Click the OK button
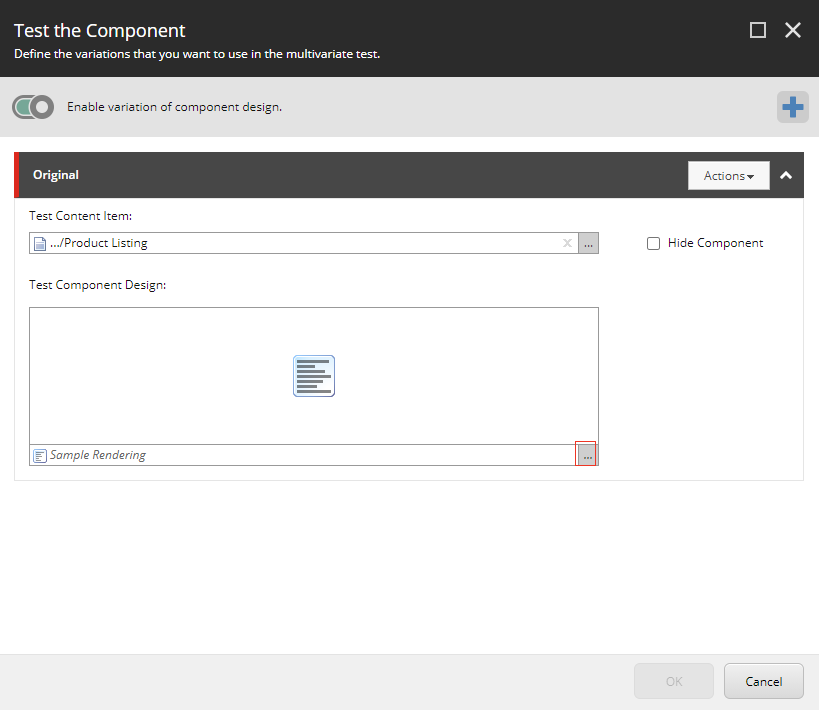 point(673,681)
